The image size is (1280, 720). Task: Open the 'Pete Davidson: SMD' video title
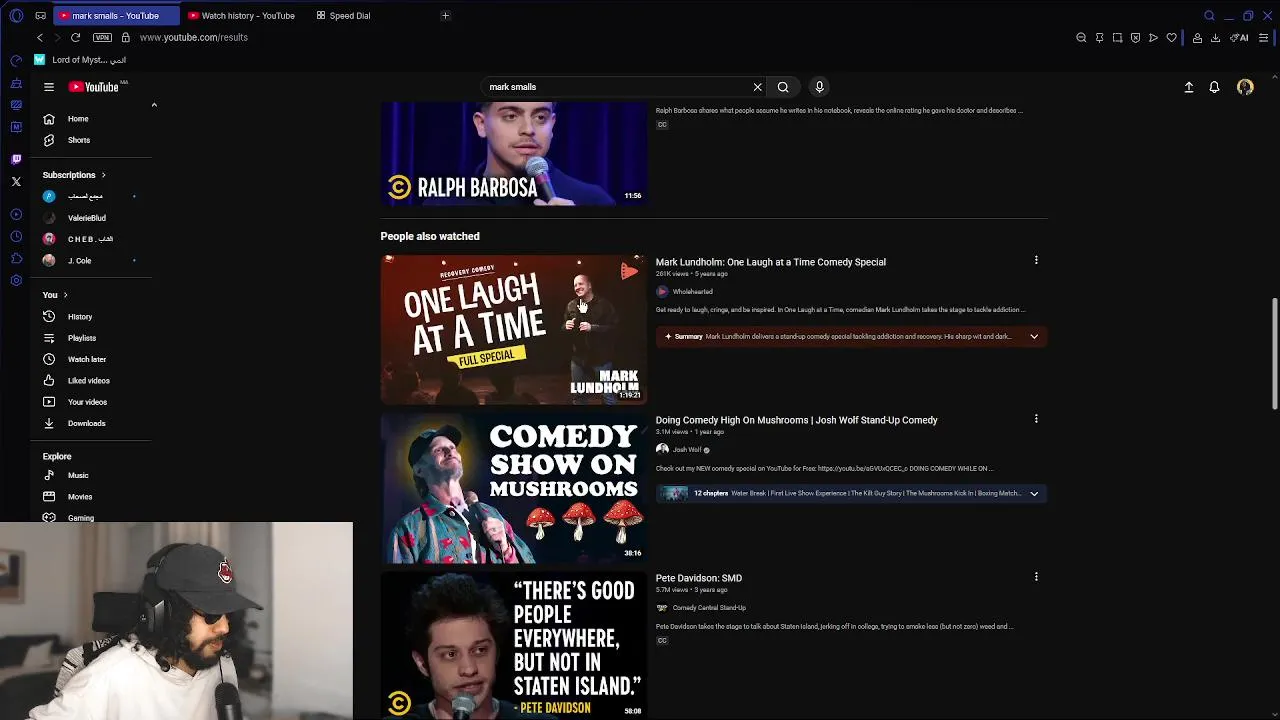tap(699, 578)
